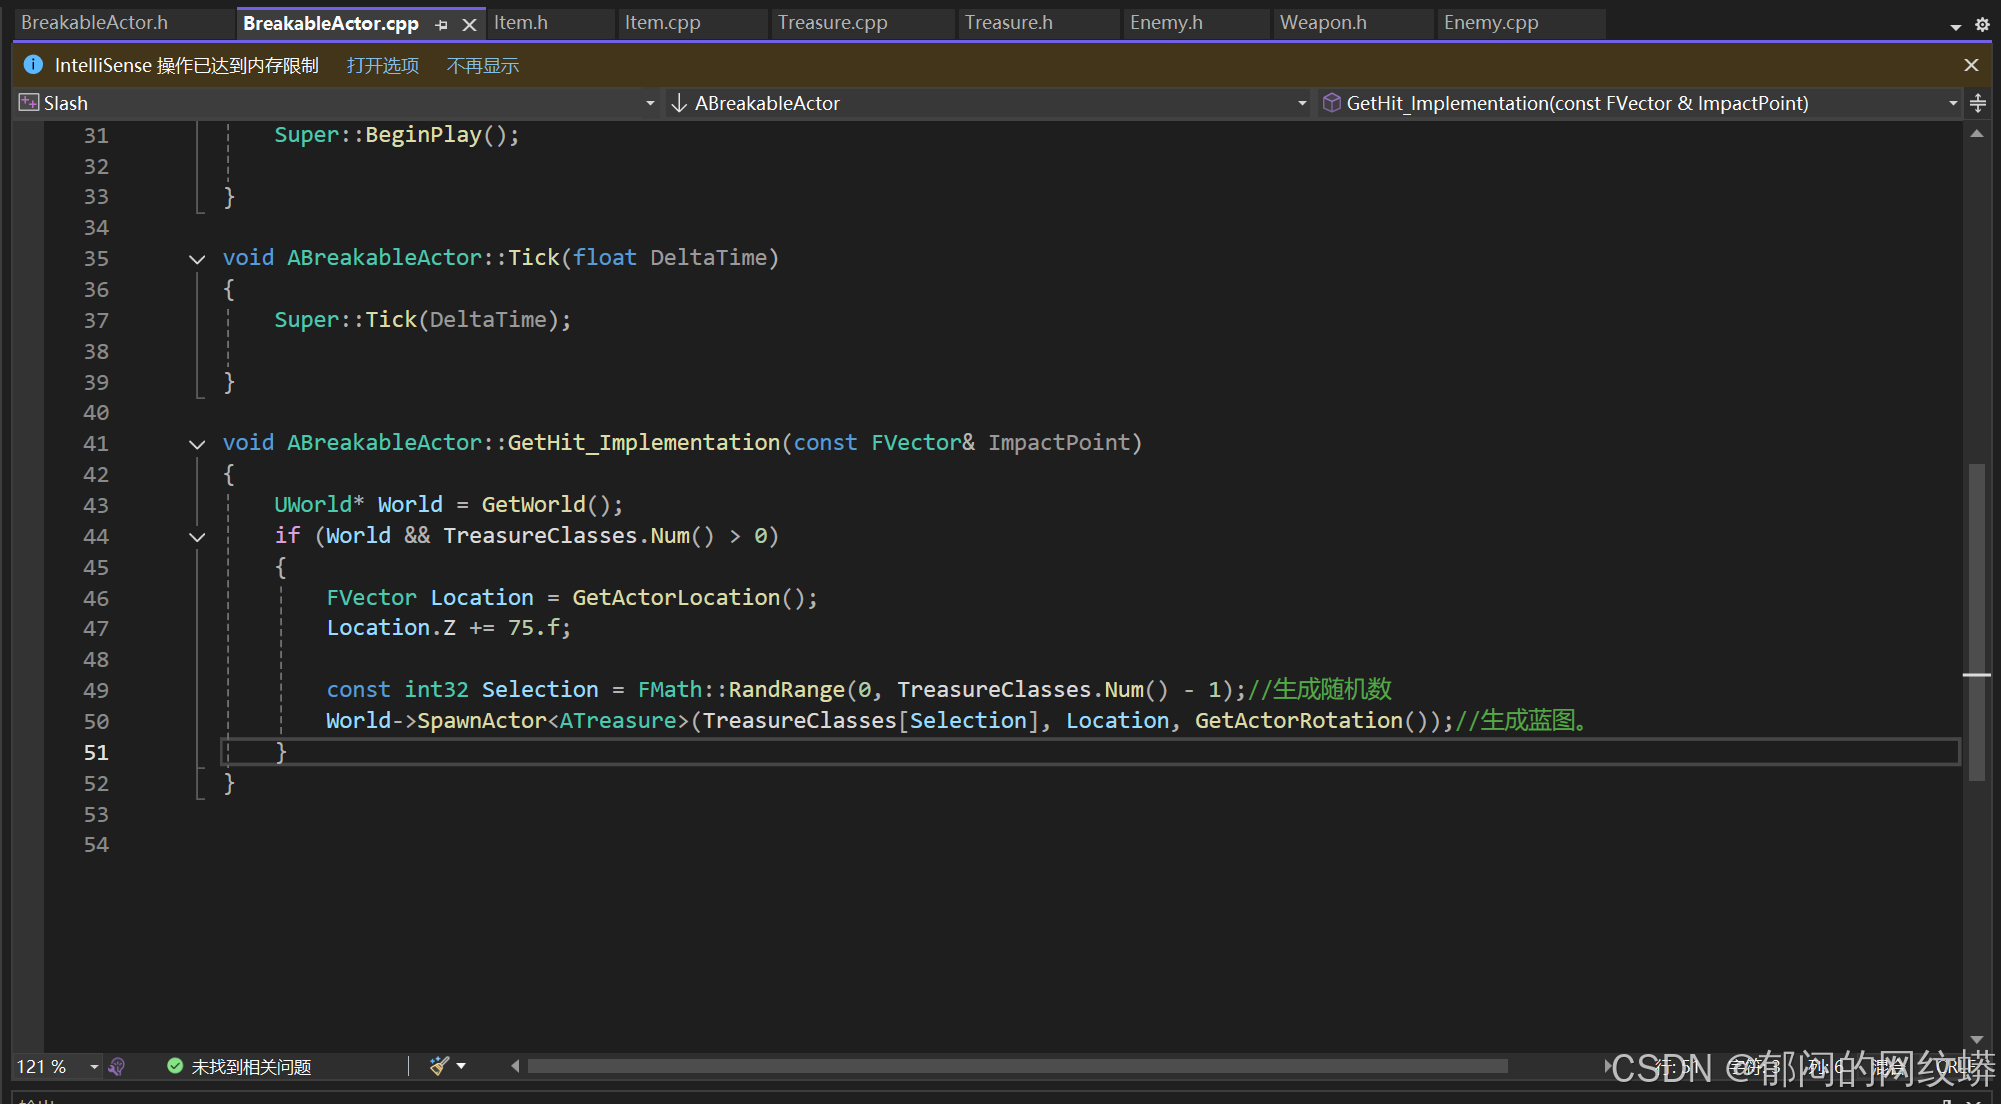
Task: Open the tab settings gear icon
Action: tap(1982, 25)
